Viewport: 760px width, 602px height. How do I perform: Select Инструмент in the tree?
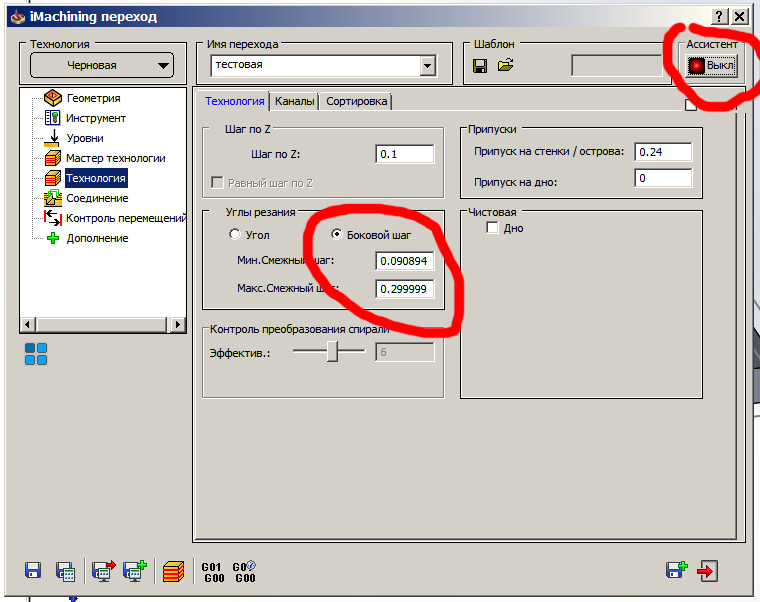click(96, 118)
